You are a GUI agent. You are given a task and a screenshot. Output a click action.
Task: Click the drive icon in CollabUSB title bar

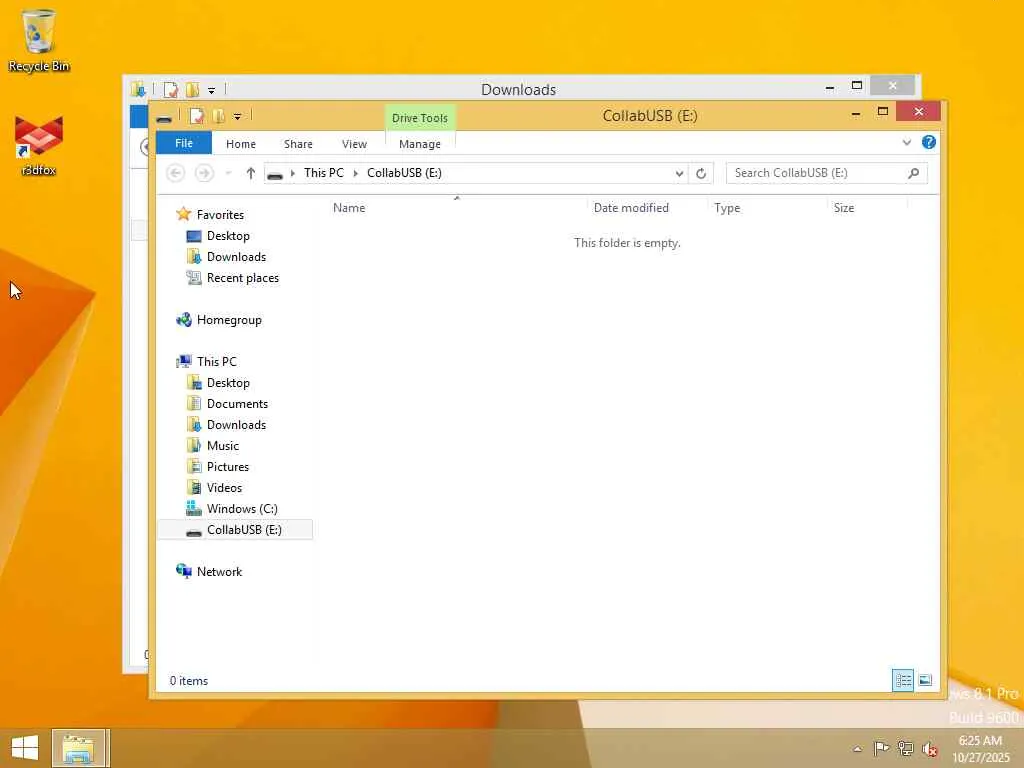pyautogui.click(x=164, y=118)
